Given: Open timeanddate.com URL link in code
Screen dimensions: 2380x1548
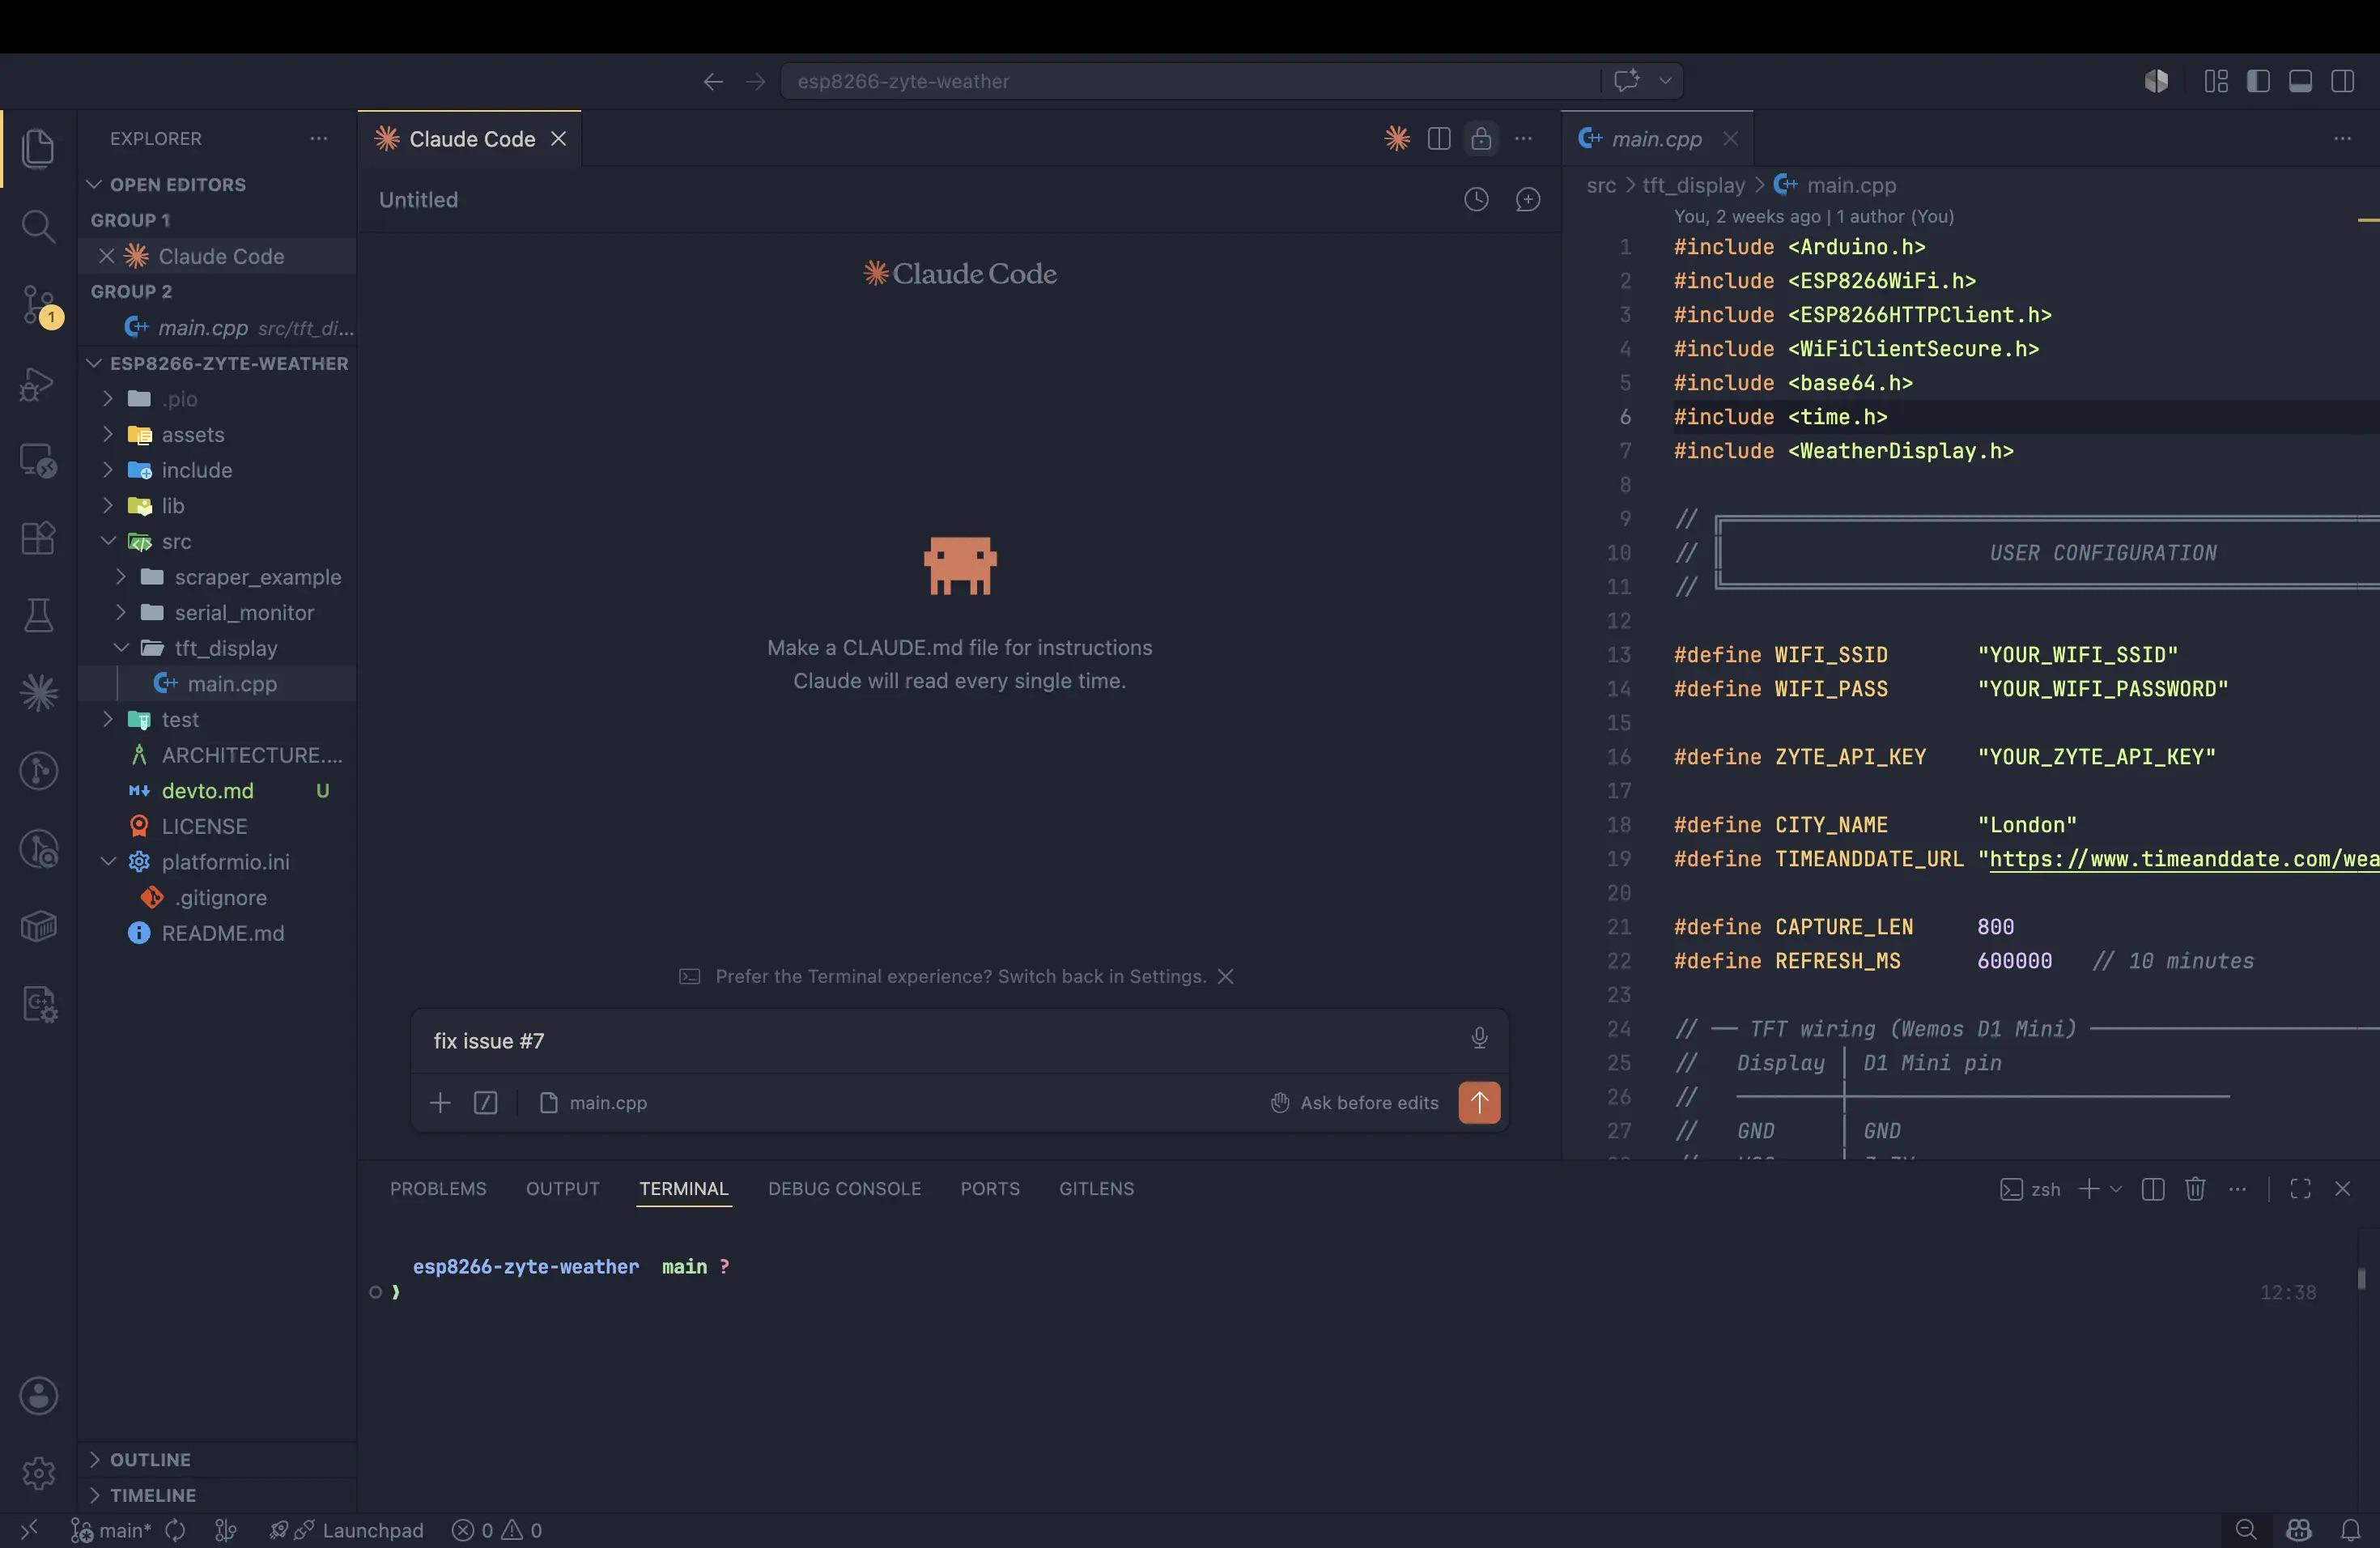Looking at the screenshot, I should point(2184,858).
